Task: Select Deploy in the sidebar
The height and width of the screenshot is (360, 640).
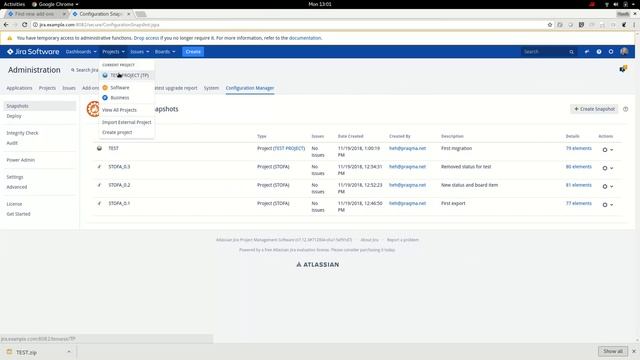Action: coord(14,116)
